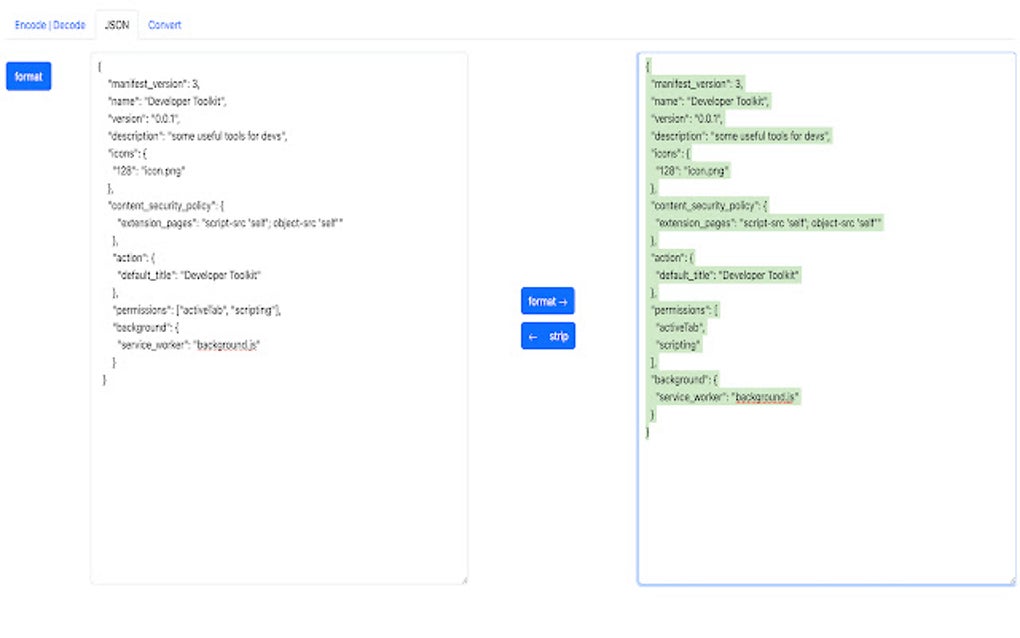Select the JSON tab
1020x638 pixels.
click(116, 25)
